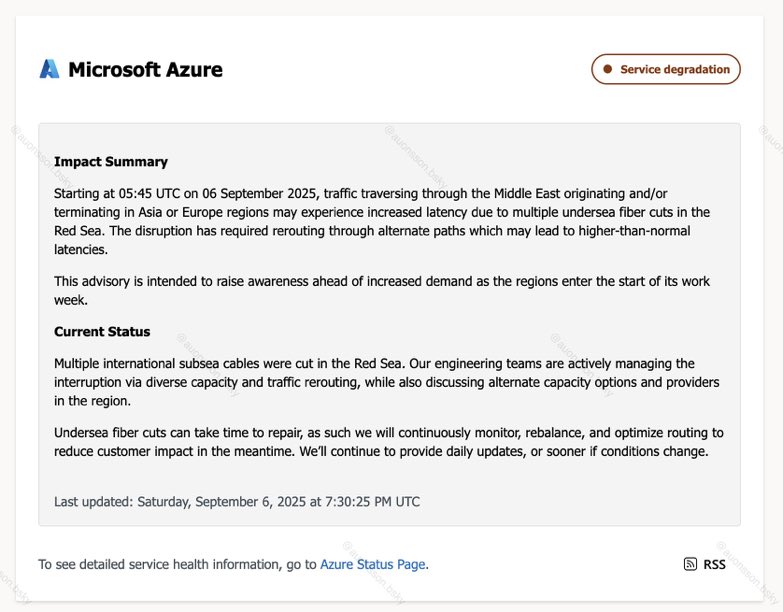Click the paragraph starting 'Undersea fiber cuts can take'
Screen dimensions: 783x612
(x=389, y=442)
